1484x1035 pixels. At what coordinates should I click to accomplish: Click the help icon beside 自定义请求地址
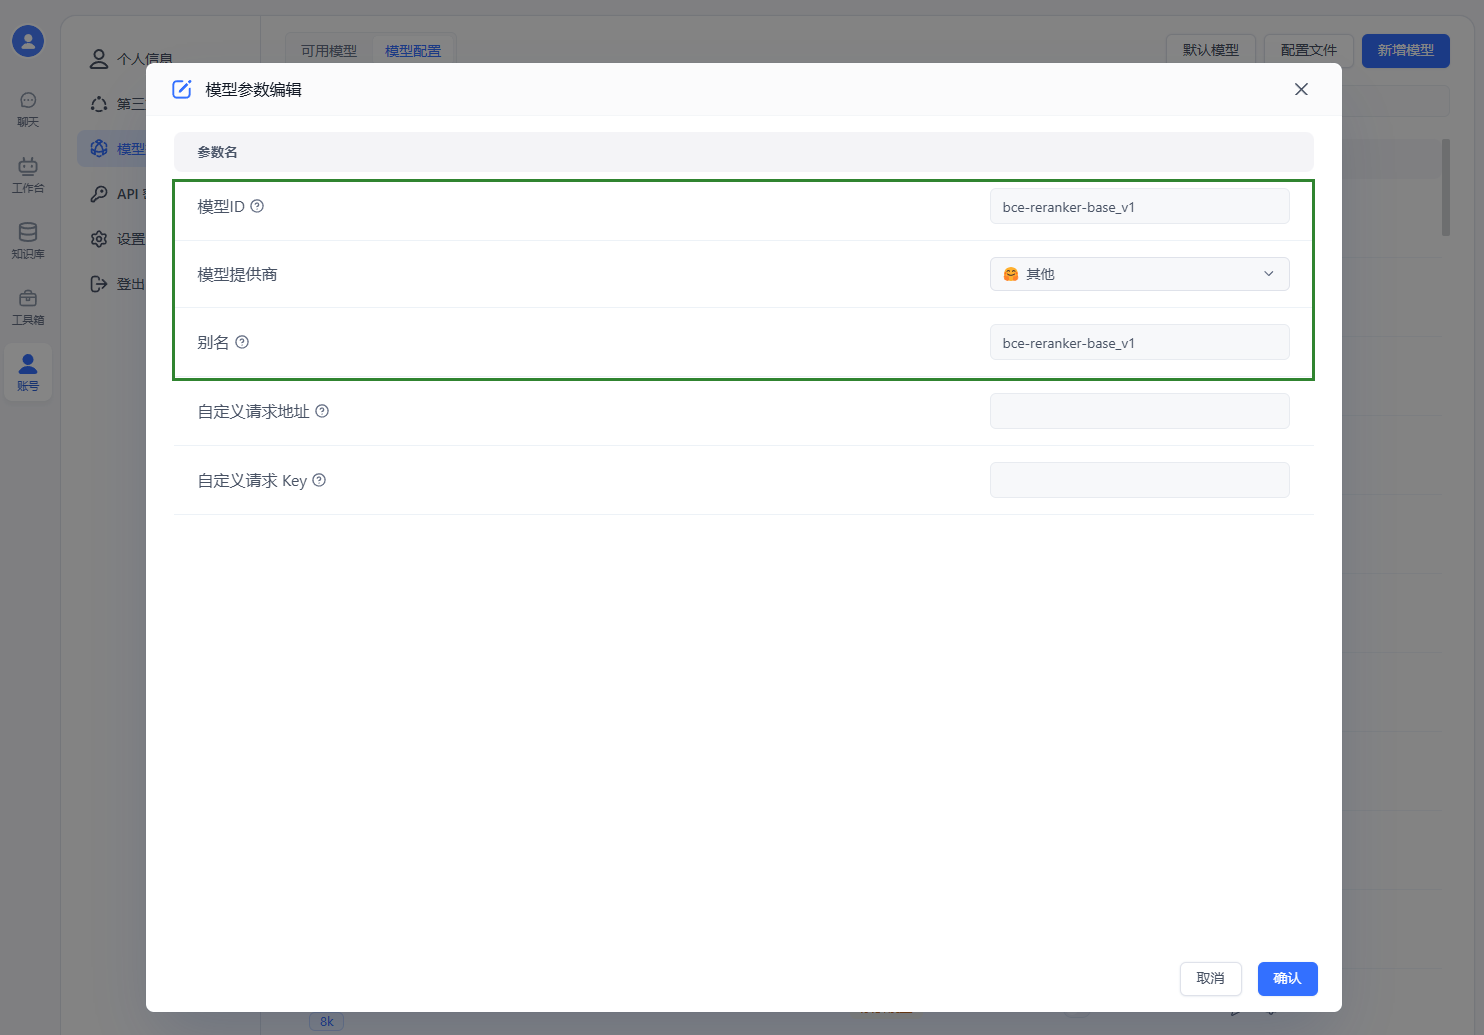[x=322, y=411]
